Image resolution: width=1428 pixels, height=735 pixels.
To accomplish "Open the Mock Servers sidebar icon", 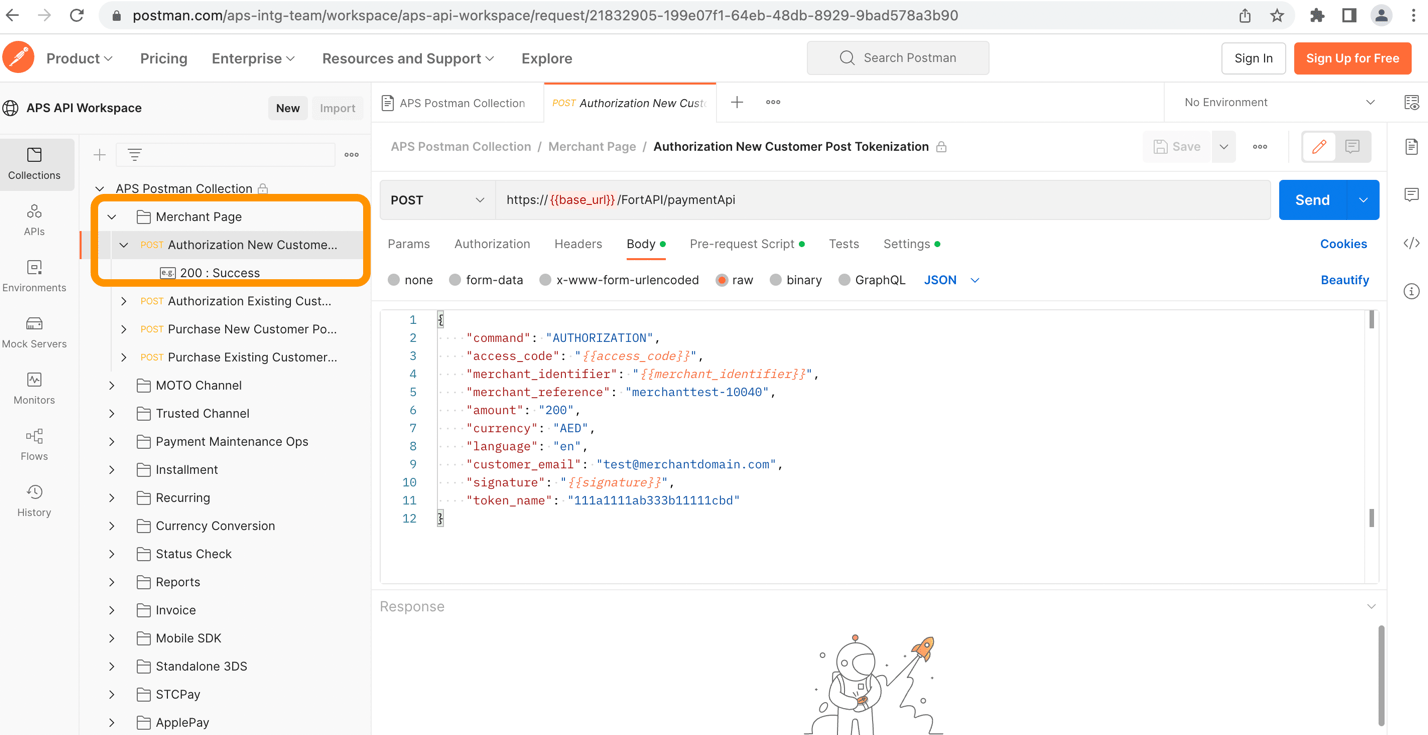I will 34,332.
